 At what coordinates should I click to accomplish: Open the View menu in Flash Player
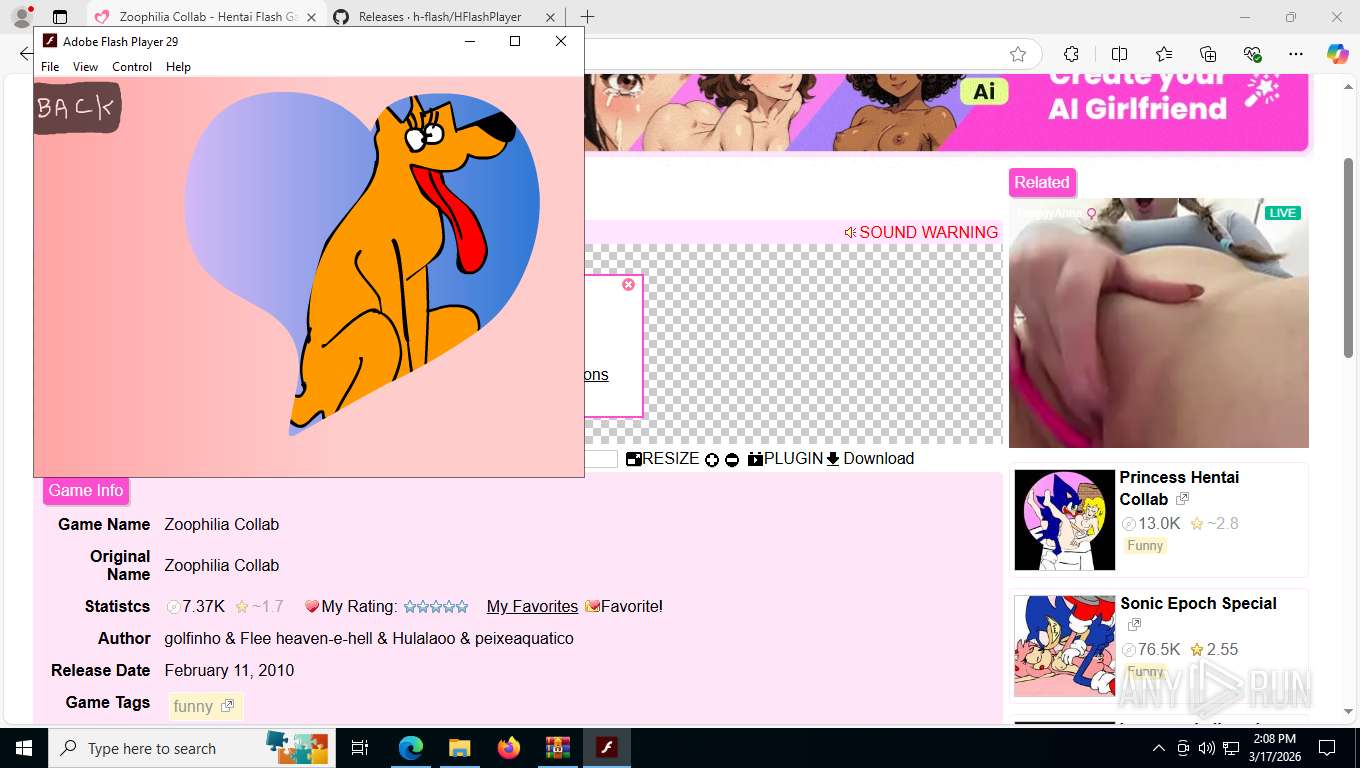(x=85, y=67)
